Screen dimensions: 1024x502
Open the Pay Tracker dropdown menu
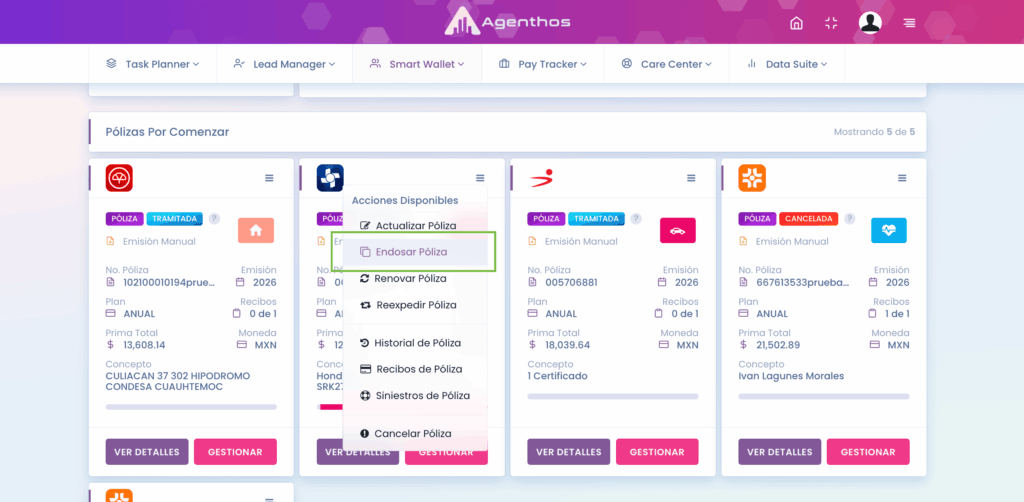543,64
